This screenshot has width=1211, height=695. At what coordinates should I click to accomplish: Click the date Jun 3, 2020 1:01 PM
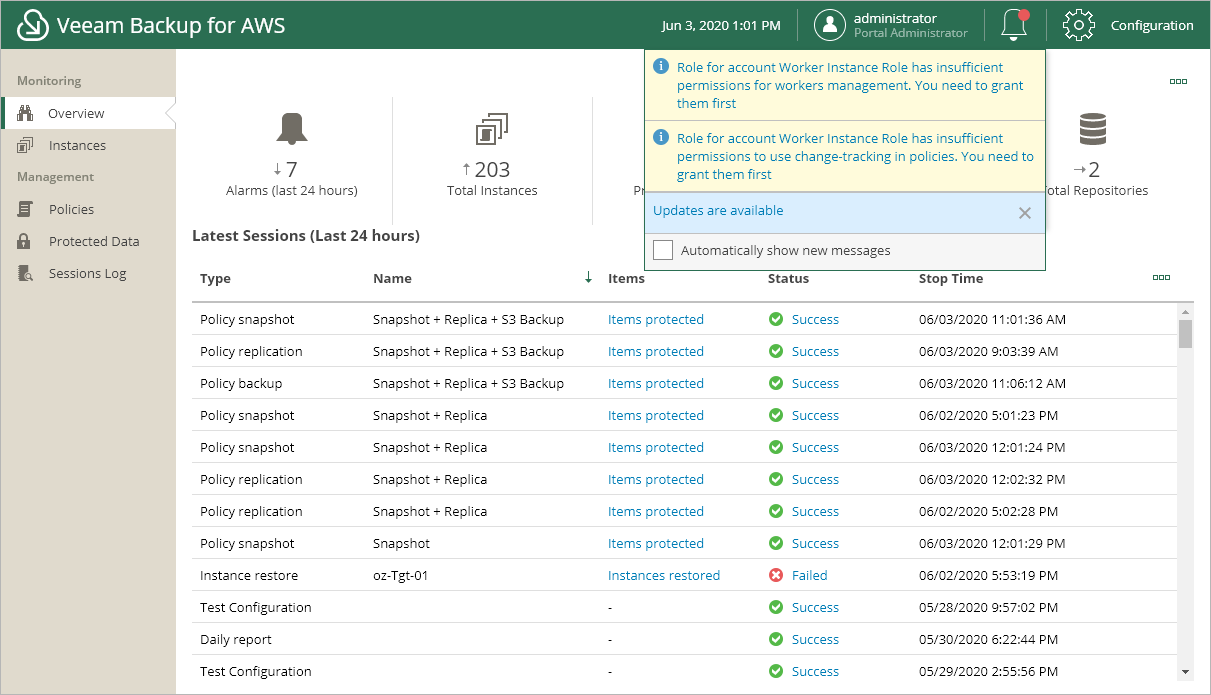click(x=721, y=25)
